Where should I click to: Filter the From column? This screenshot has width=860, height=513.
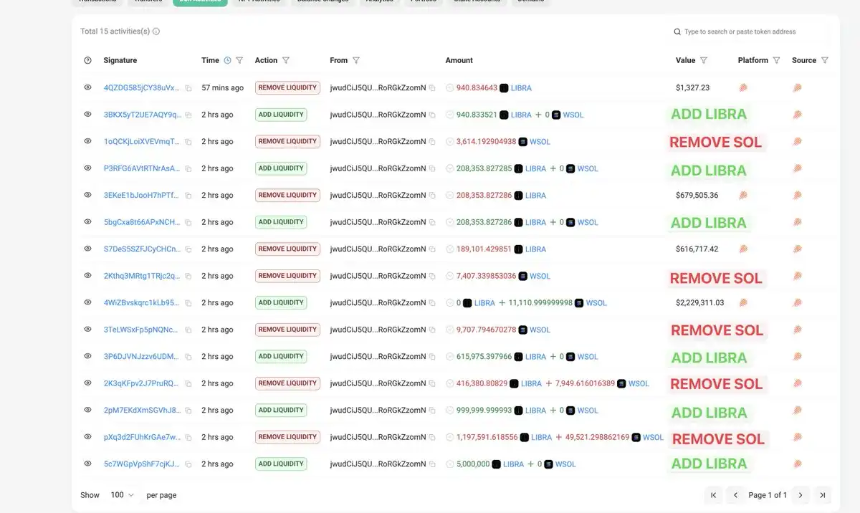356,60
